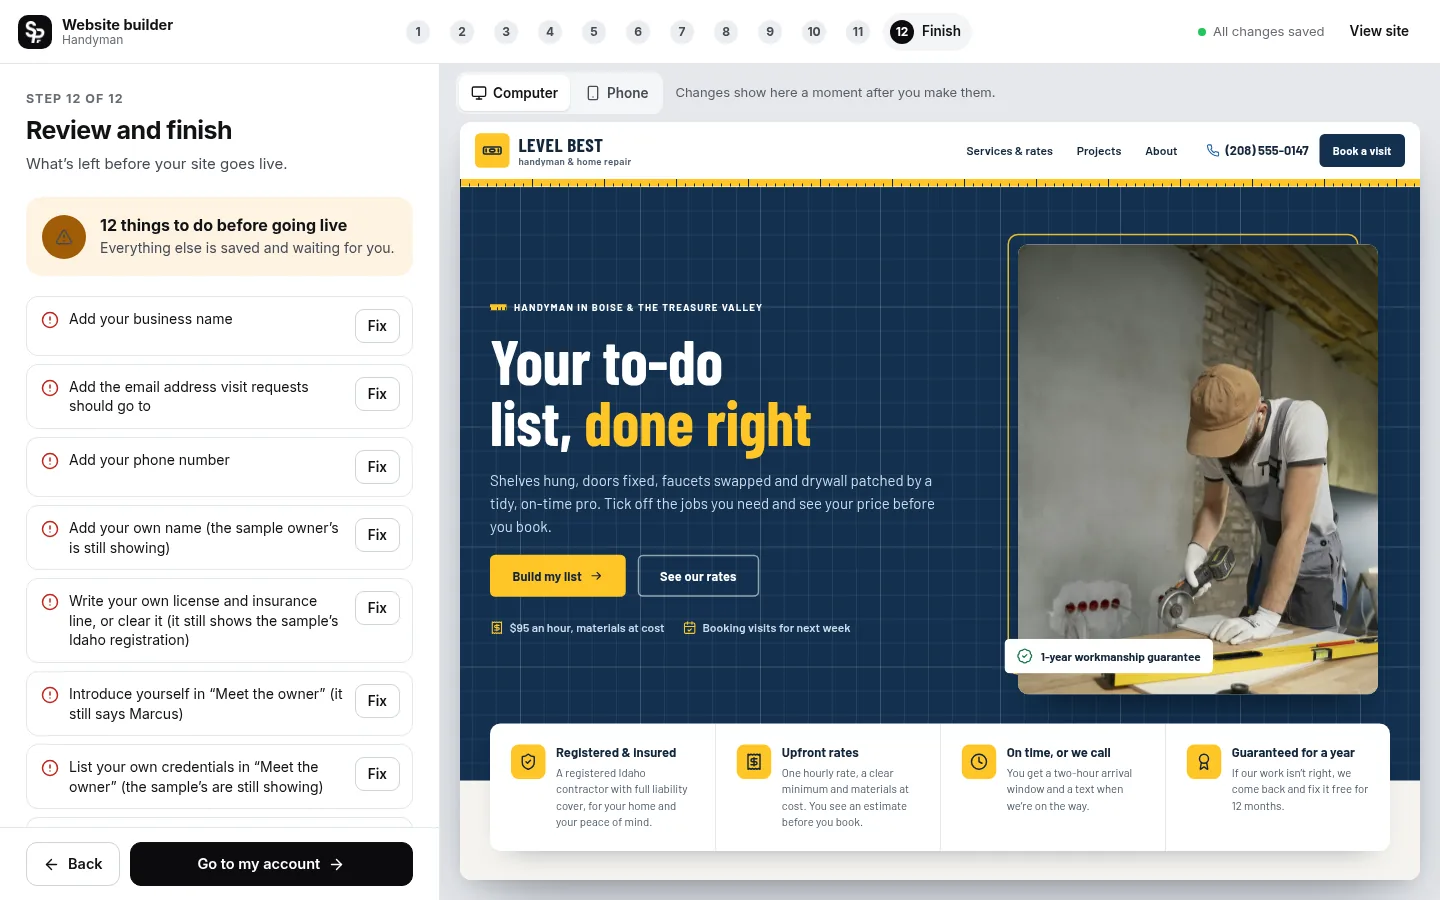Switch to step 11

(858, 32)
